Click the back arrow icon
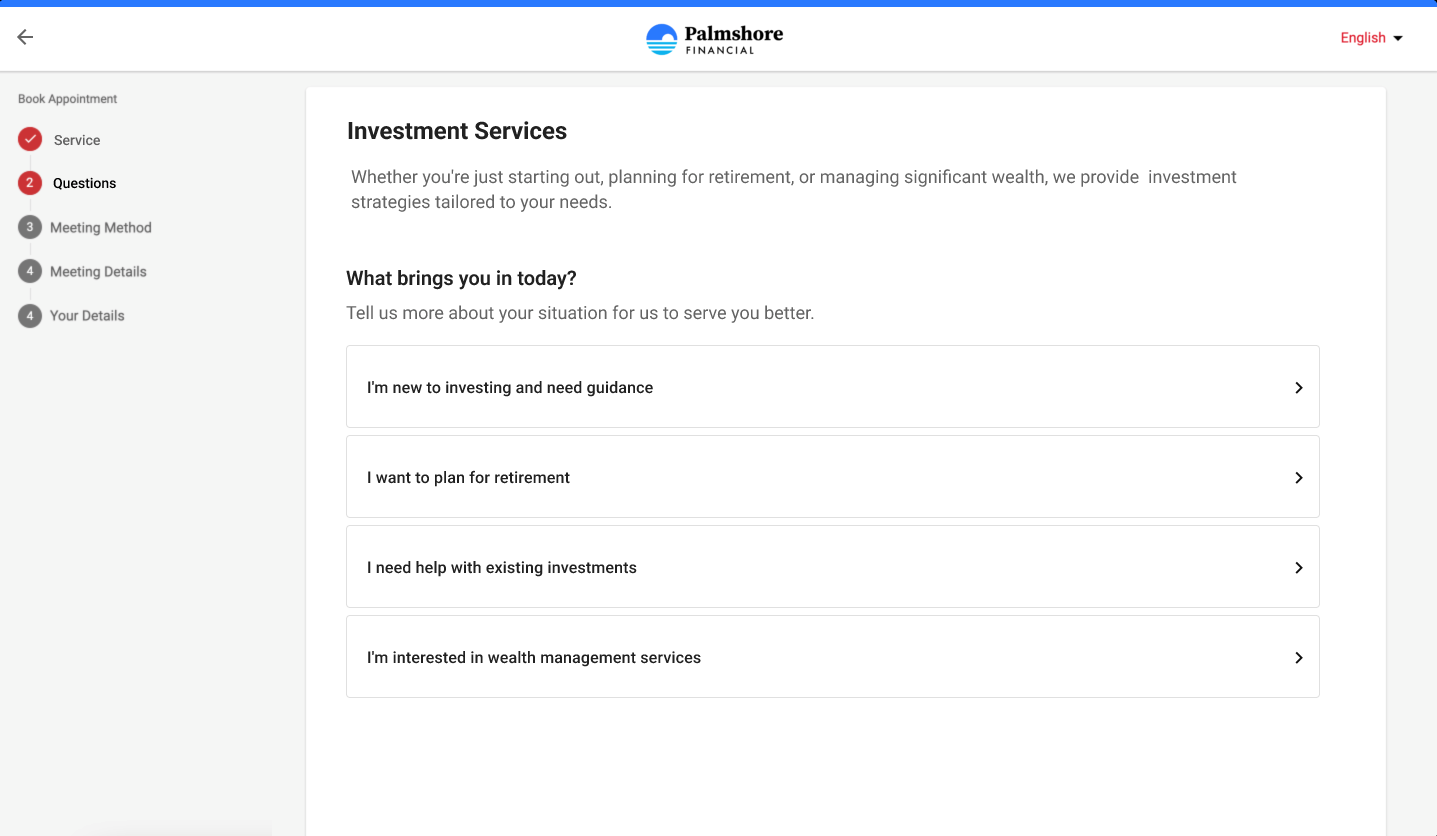The height and width of the screenshot is (836, 1437). (x=25, y=37)
